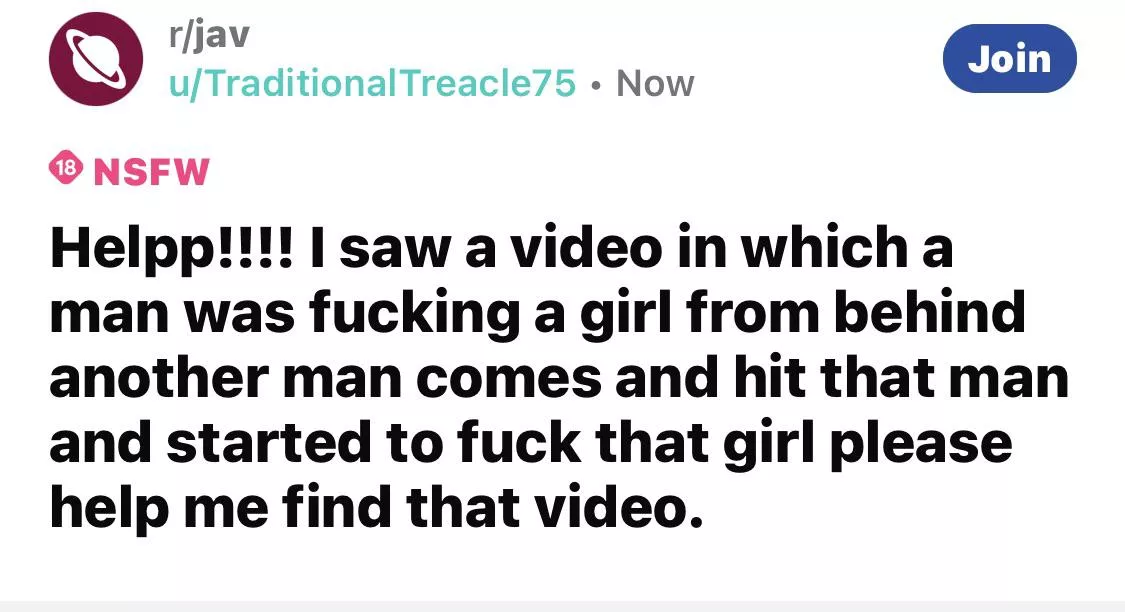
Task: Click the subreddit name above the username
Action: (210, 34)
